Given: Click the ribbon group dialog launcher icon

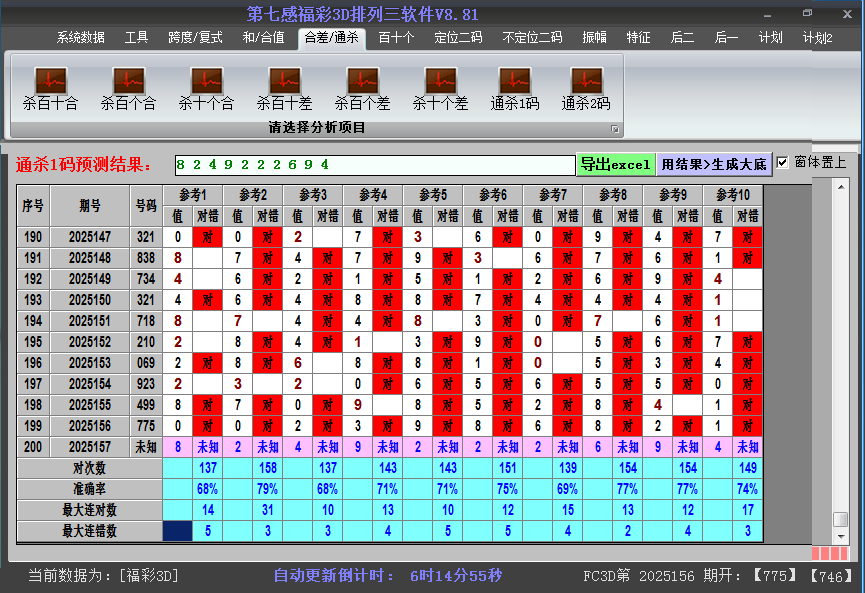Looking at the screenshot, I should click(615, 129).
